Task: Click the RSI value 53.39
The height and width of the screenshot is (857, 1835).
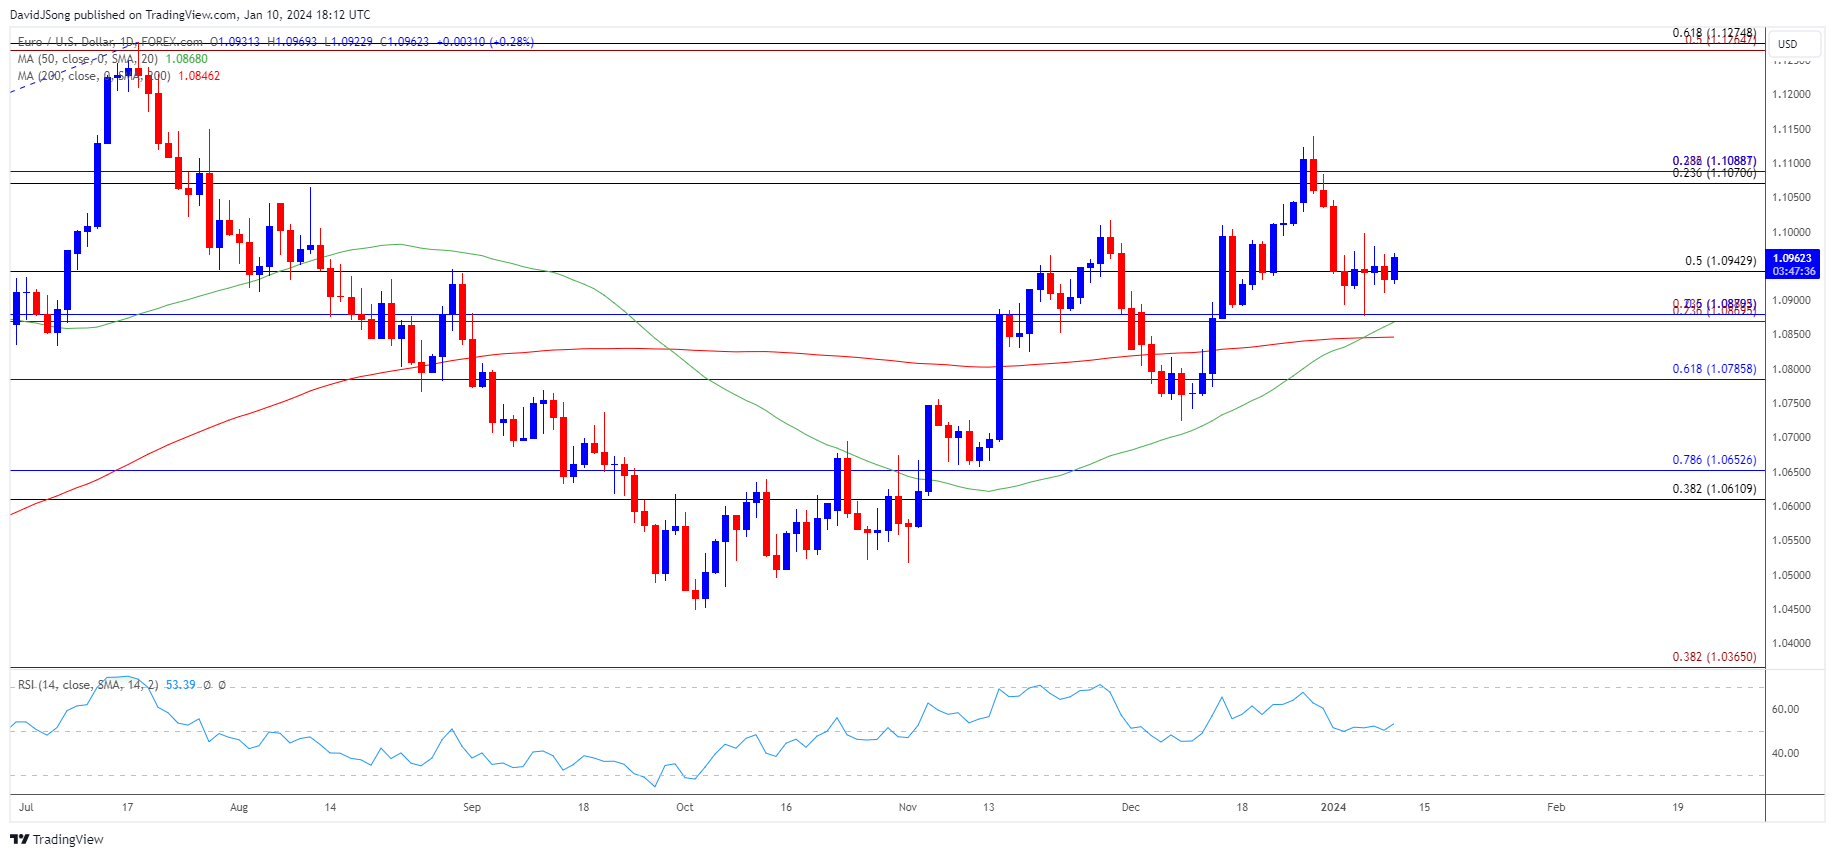Action: tap(181, 685)
